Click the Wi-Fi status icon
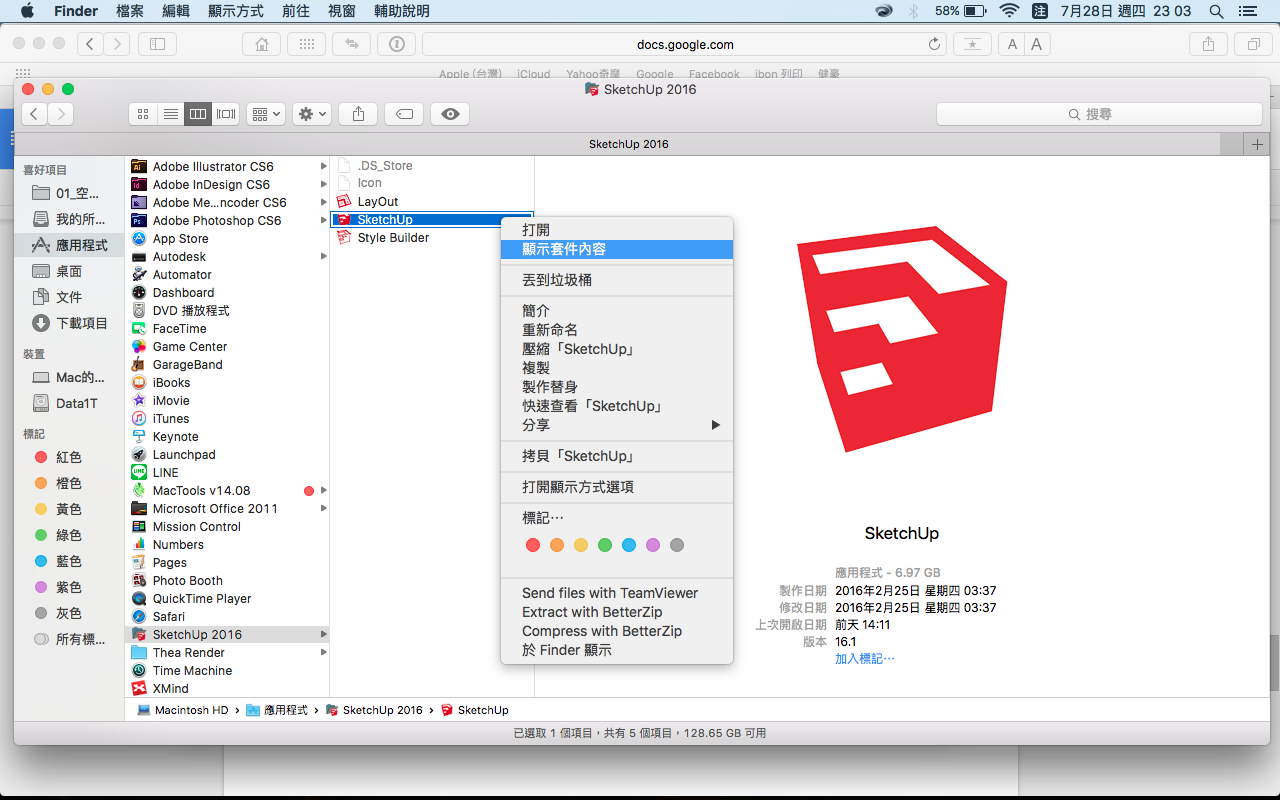This screenshot has width=1280, height=800. [1009, 11]
